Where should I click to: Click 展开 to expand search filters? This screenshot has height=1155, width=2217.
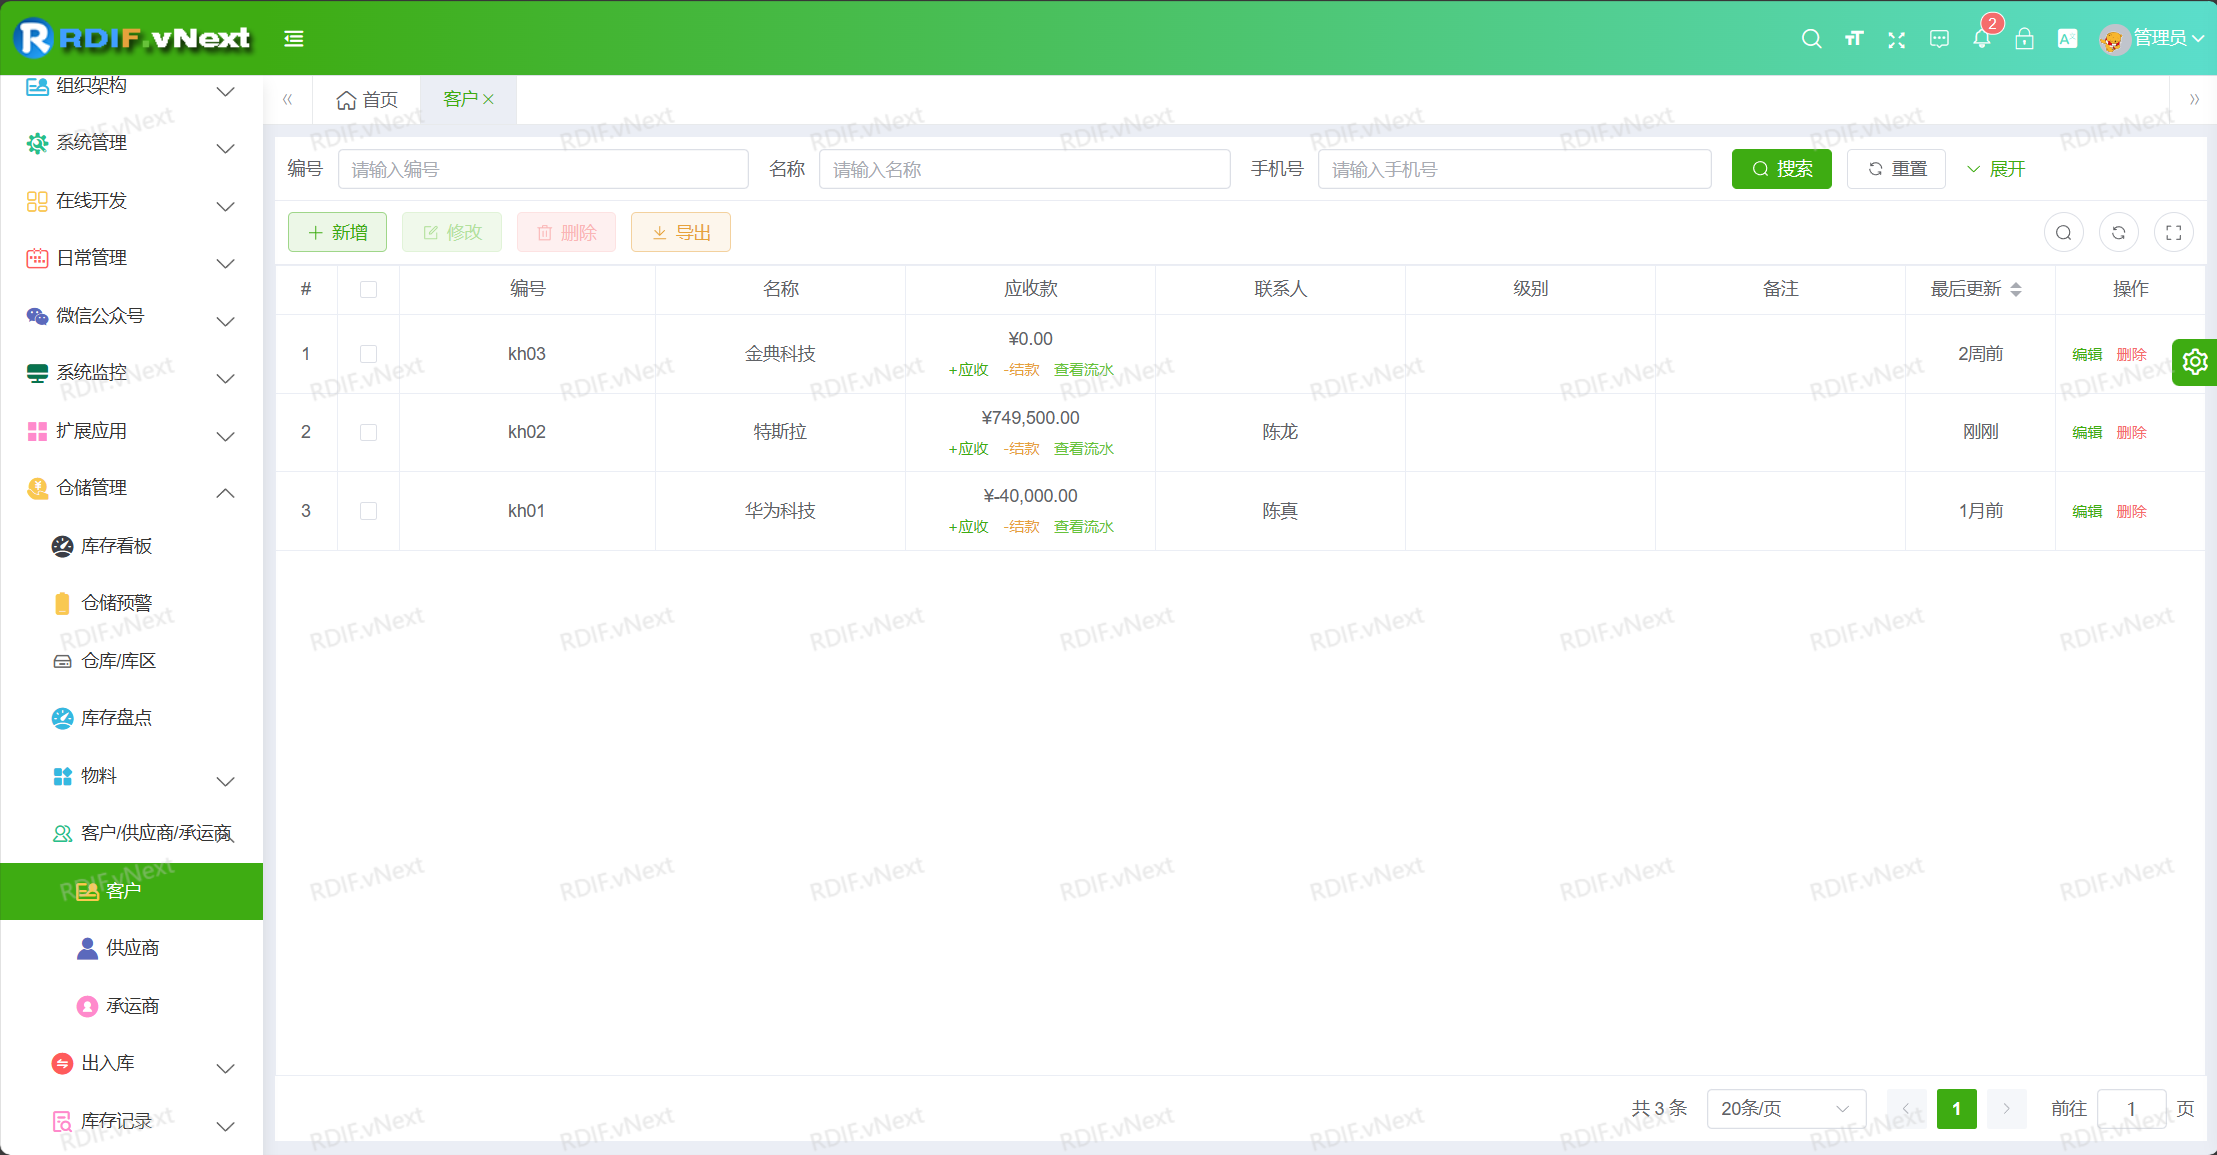tap(1996, 169)
